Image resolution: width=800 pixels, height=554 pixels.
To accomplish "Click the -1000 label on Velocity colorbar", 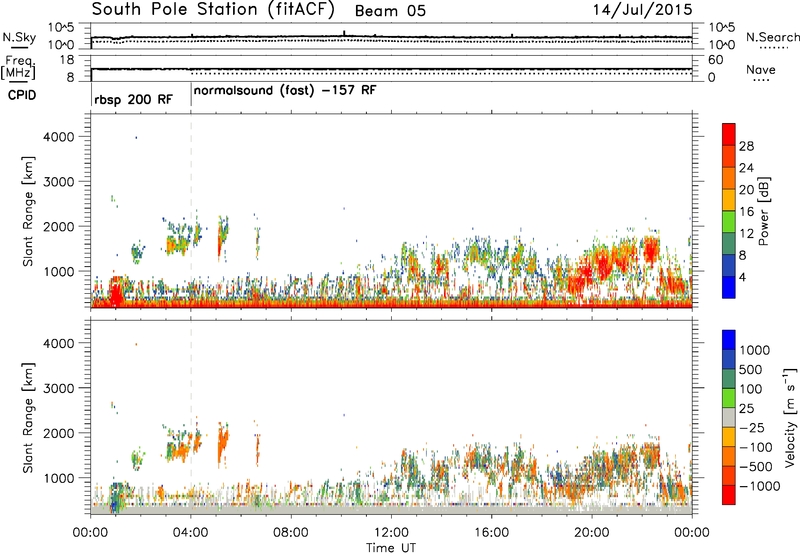I will 759,486.
